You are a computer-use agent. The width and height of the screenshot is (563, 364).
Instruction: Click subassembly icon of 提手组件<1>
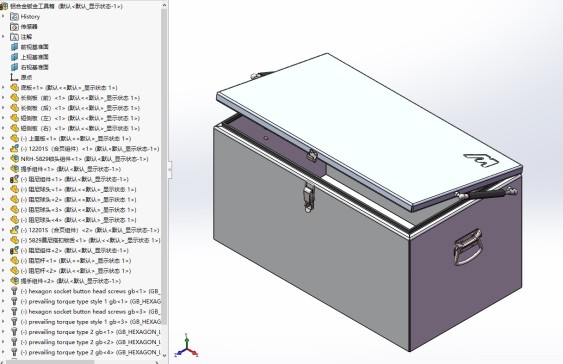[14, 169]
